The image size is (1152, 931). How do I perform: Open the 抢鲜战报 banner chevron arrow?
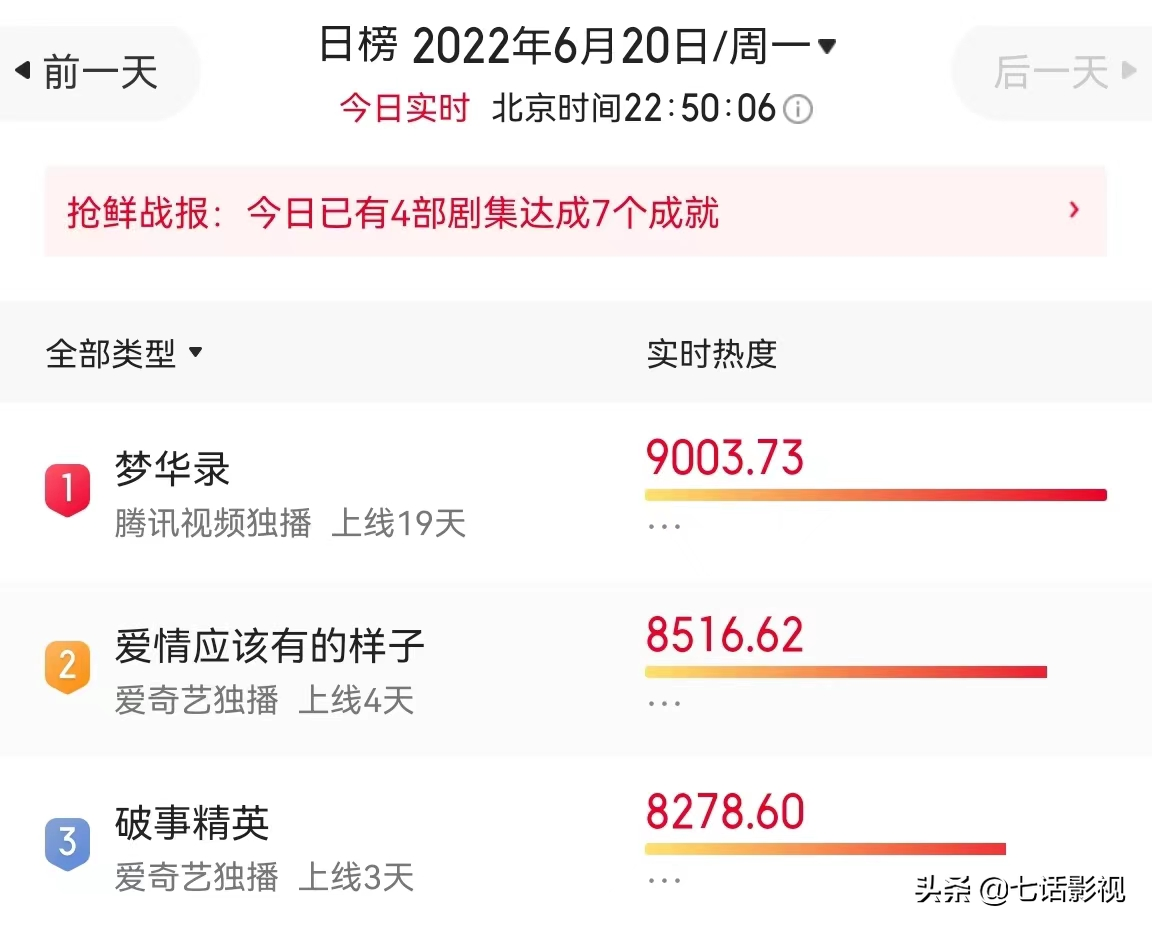click(x=1074, y=210)
